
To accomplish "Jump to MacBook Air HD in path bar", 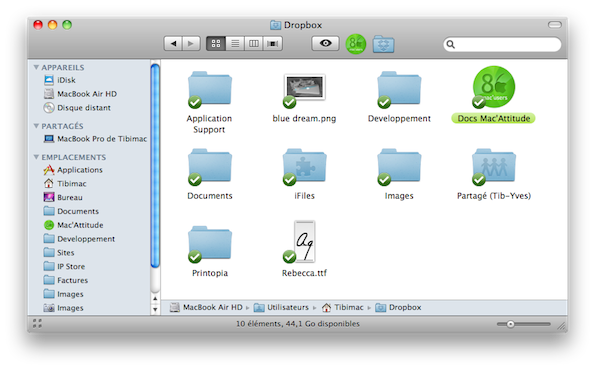I will [x=206, y=307].
